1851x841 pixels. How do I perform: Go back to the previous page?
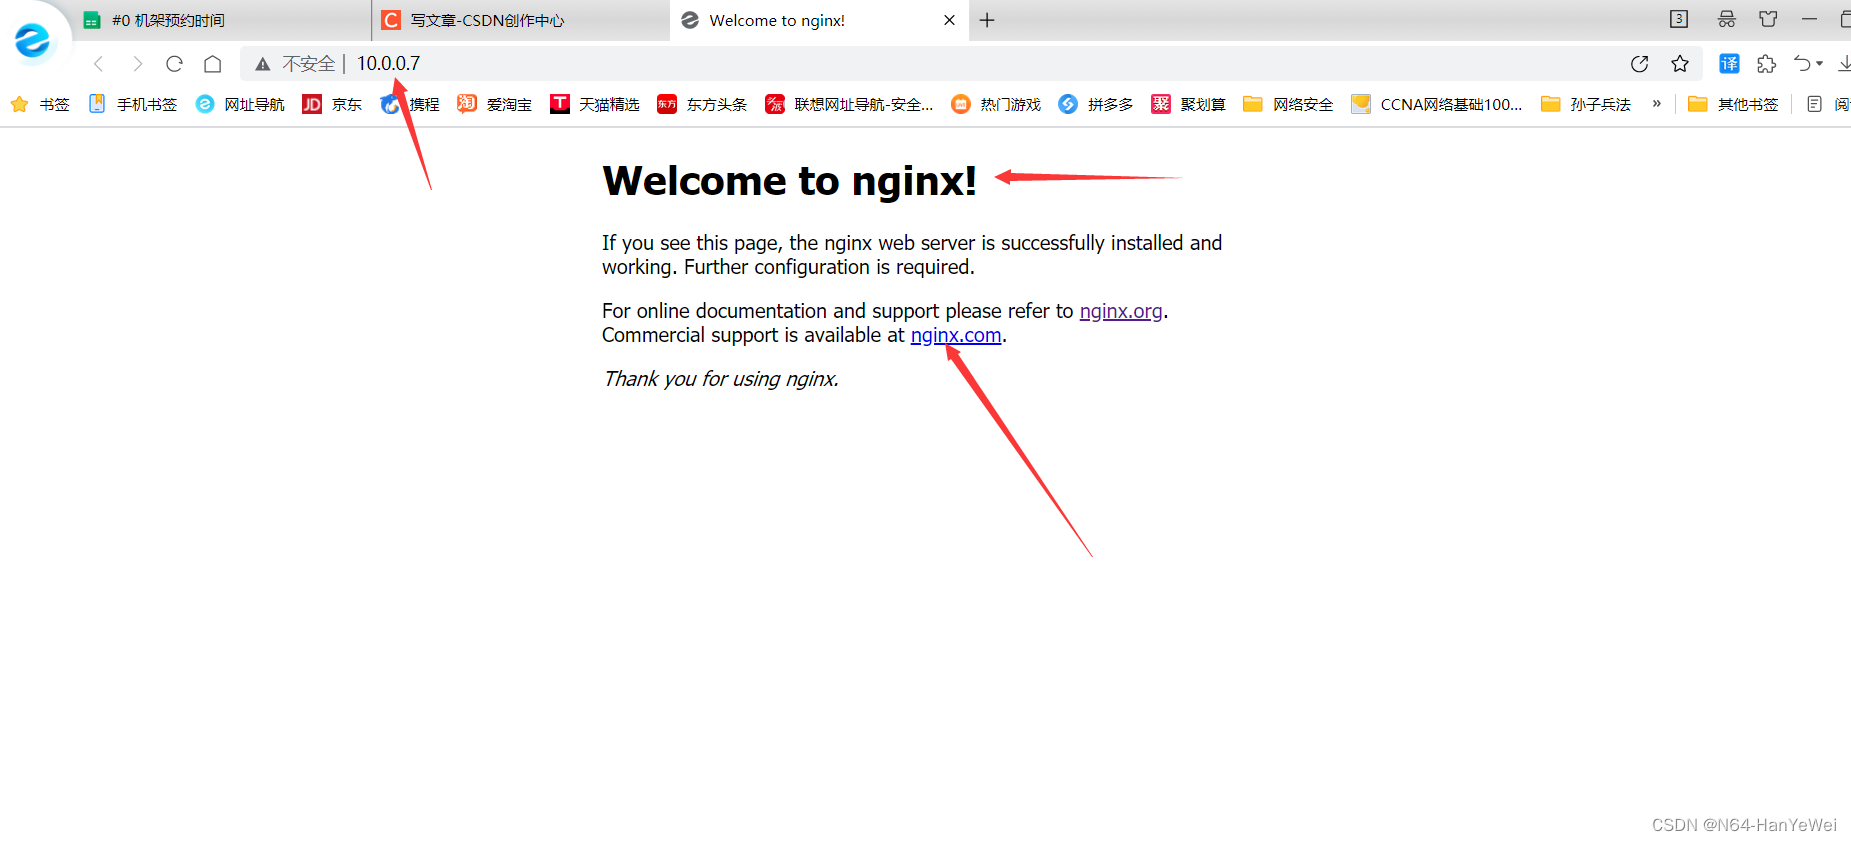98,64
